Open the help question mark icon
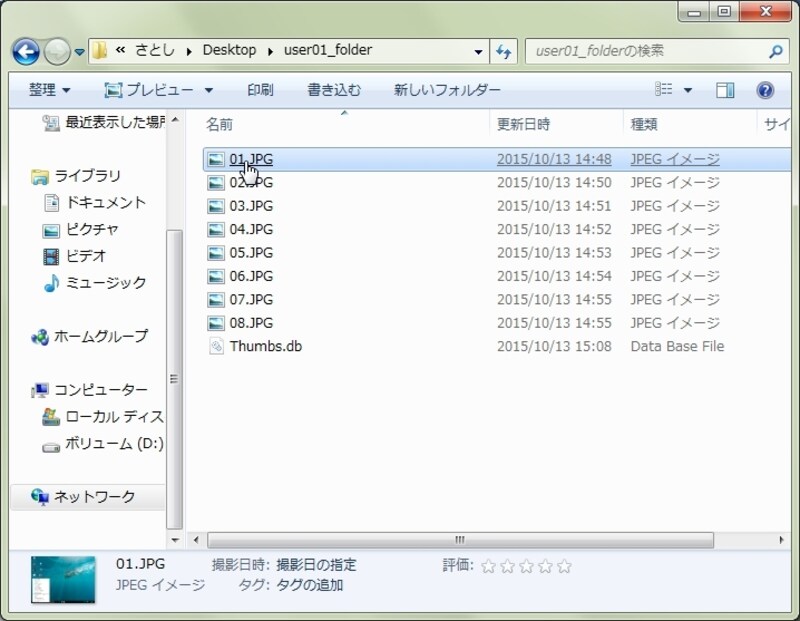Viewport: 800px width, 621px height. [x=765, y=90]
